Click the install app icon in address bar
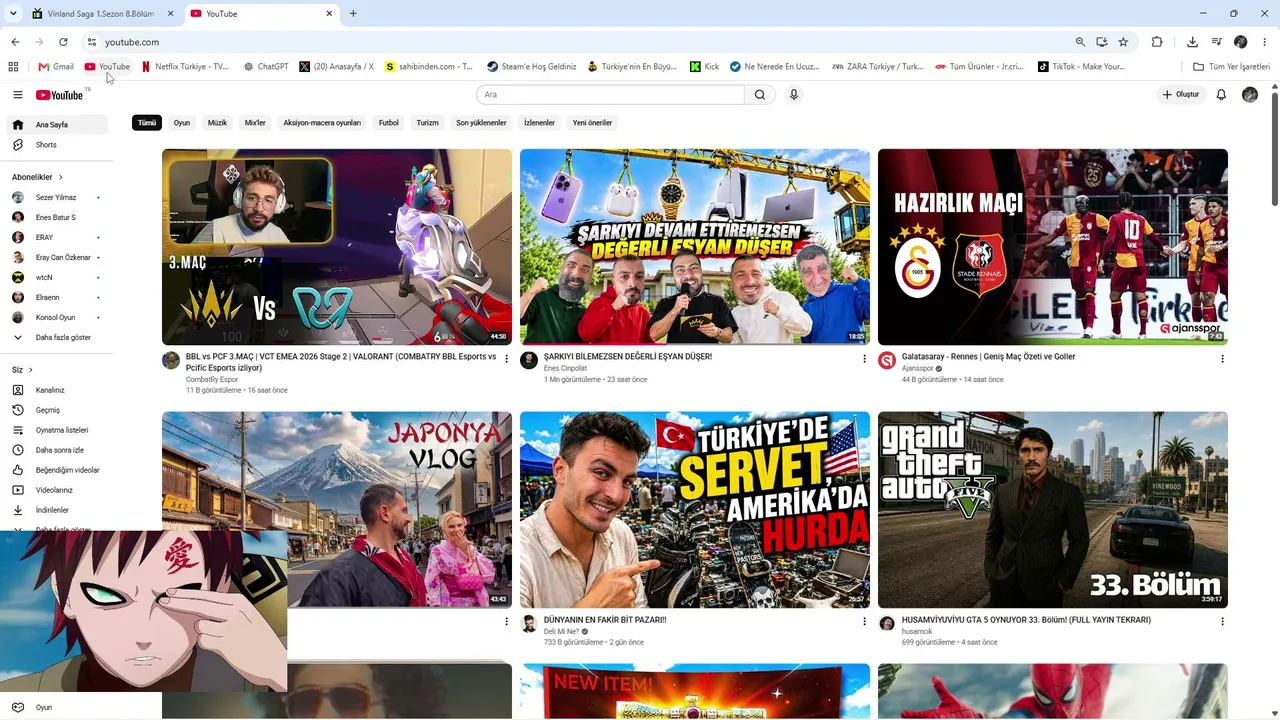The height and width of the screenshot is (720, 1280). 1101,42
